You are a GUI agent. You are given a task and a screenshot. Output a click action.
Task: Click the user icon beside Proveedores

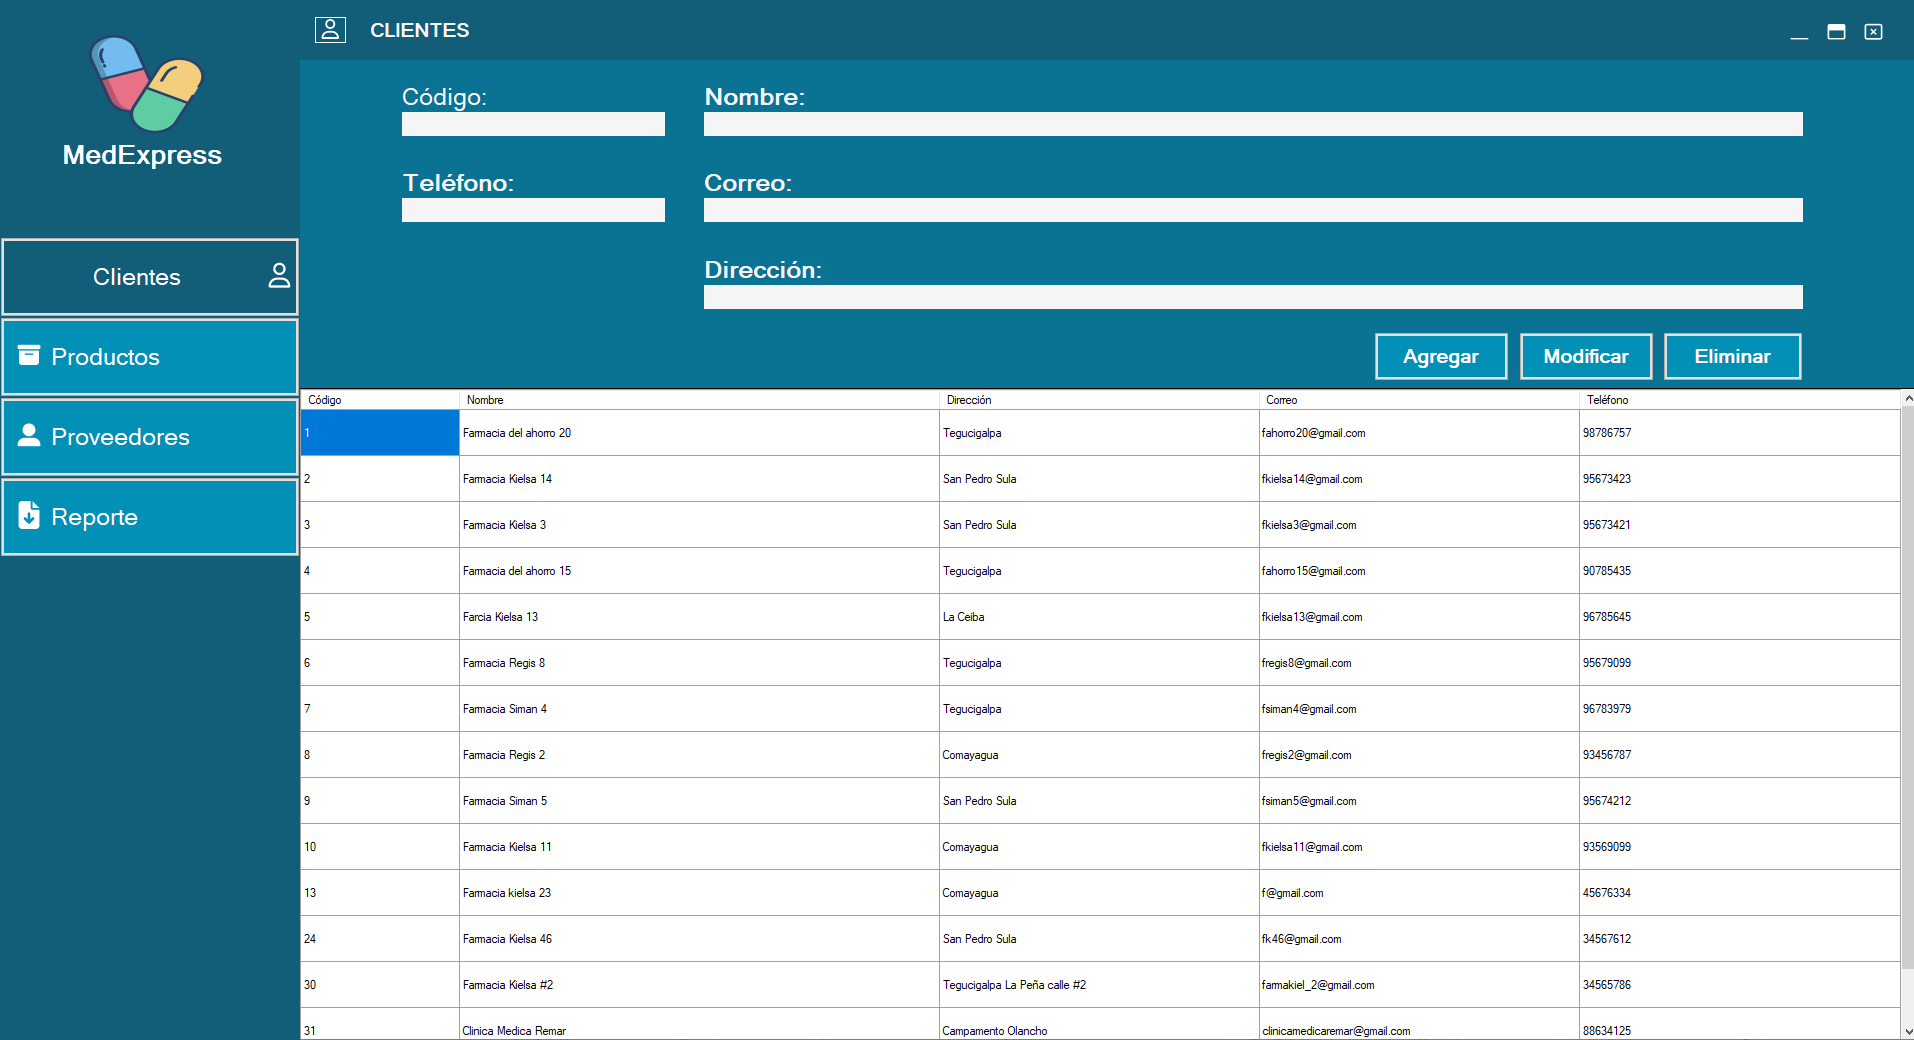(29, 435)
